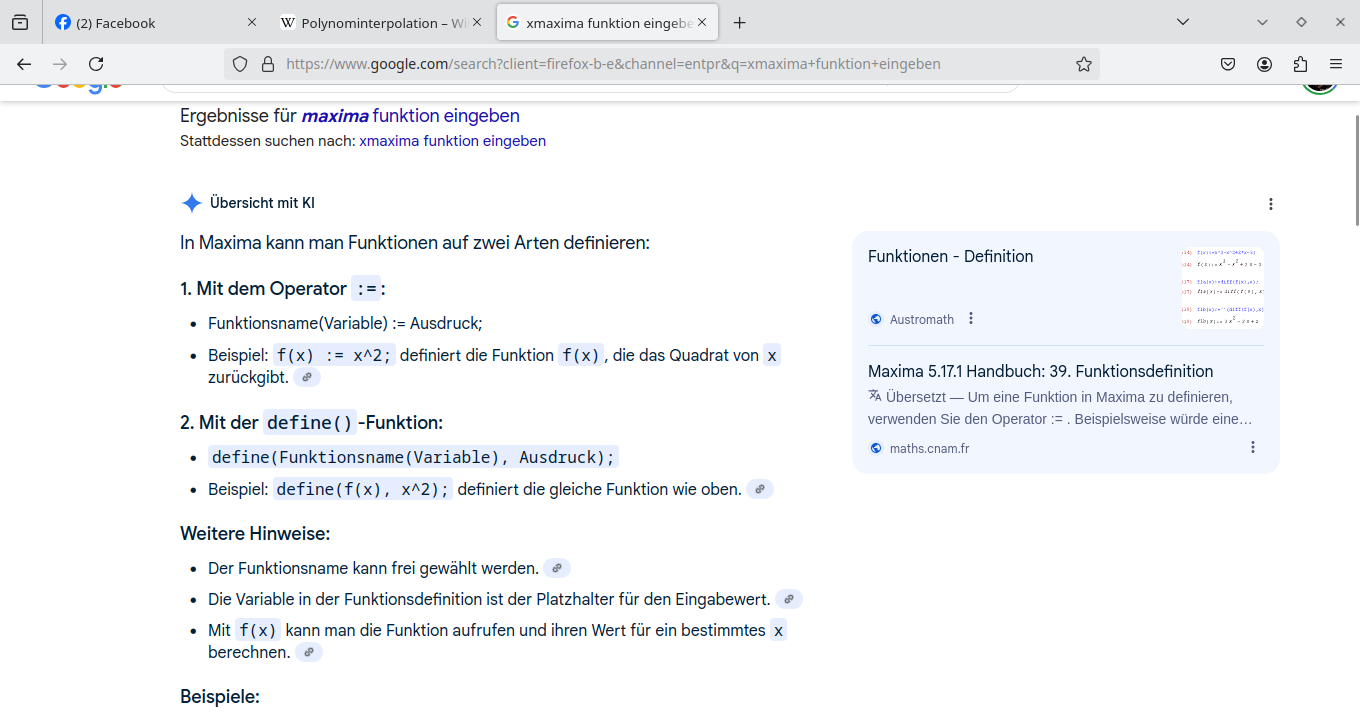Screen dimensions: 1360x724
Task: Click the 'xmaxima funktion eingeben' search link
Action: (x=452, y=141)
